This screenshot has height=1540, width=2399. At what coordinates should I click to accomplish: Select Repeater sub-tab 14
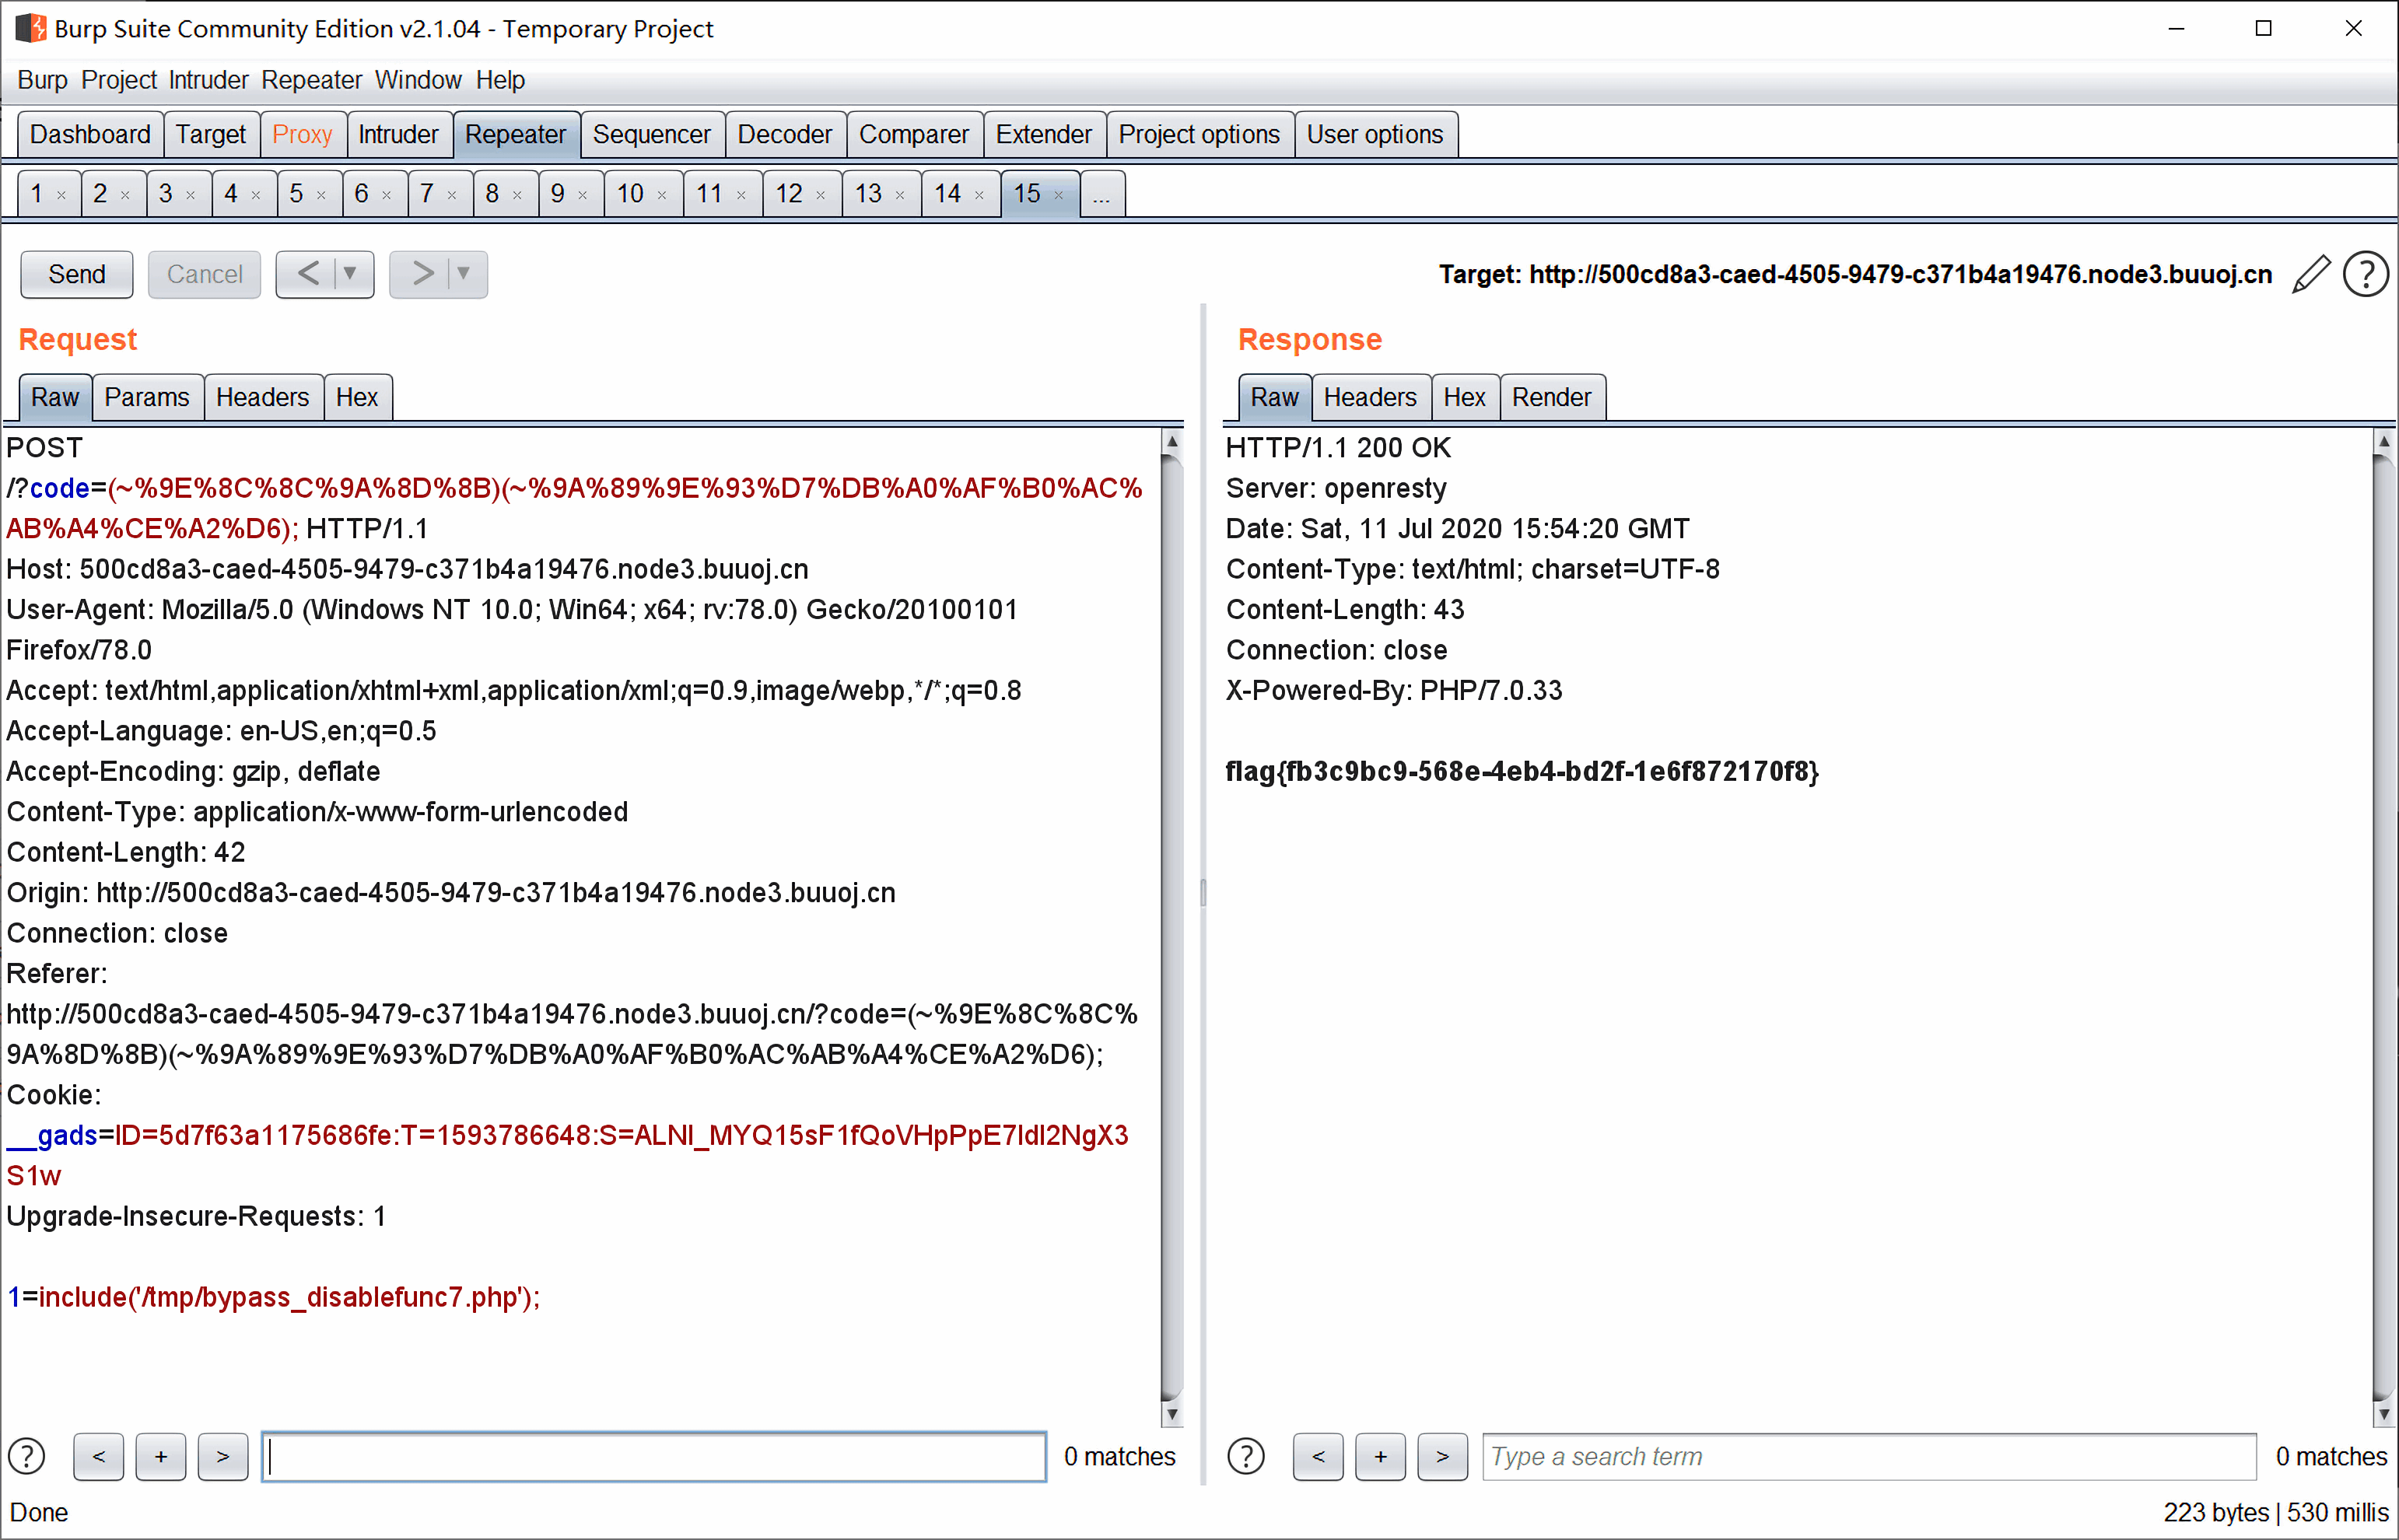coord(948,194)
